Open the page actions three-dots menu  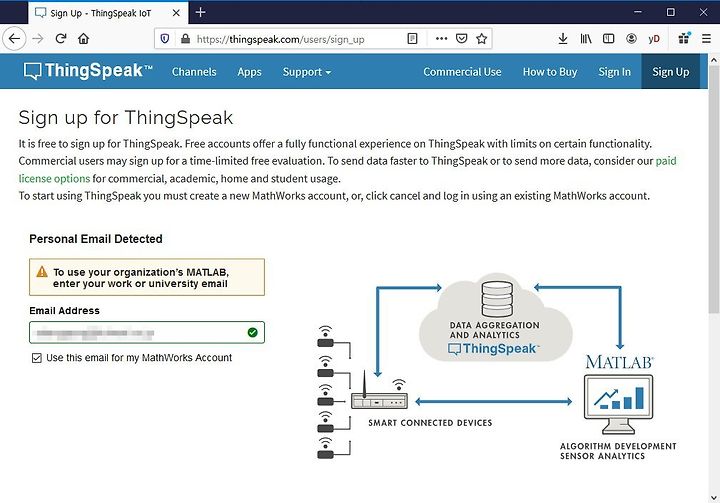441,39
